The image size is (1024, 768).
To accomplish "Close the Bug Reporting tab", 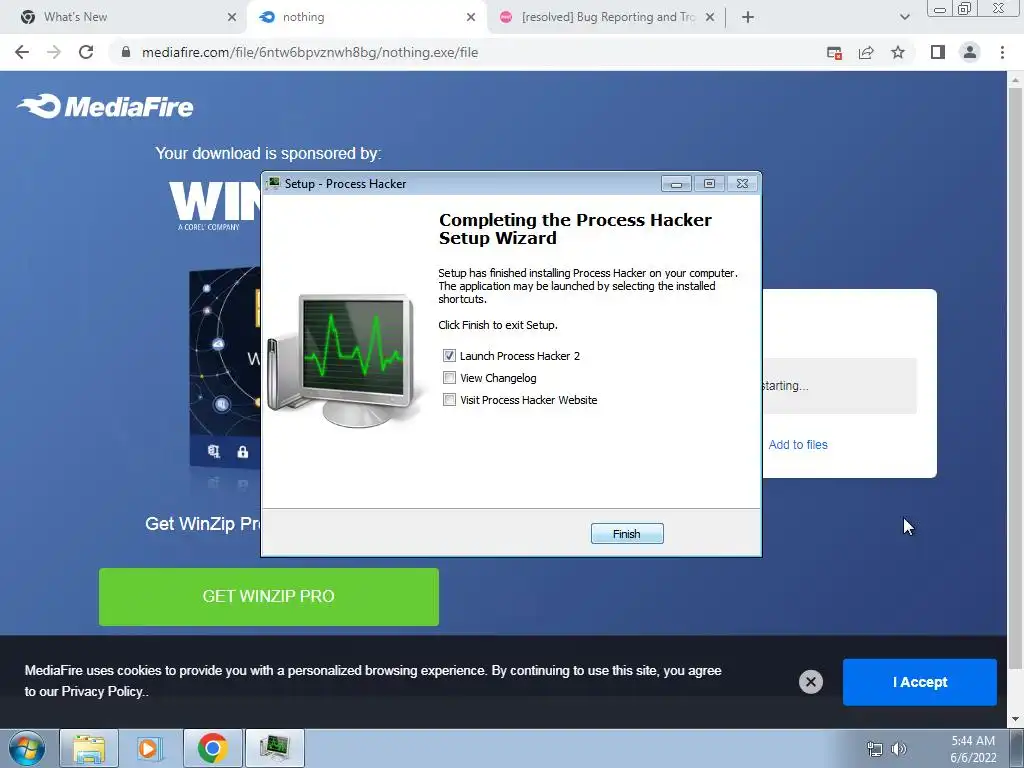I will point(710,17).
